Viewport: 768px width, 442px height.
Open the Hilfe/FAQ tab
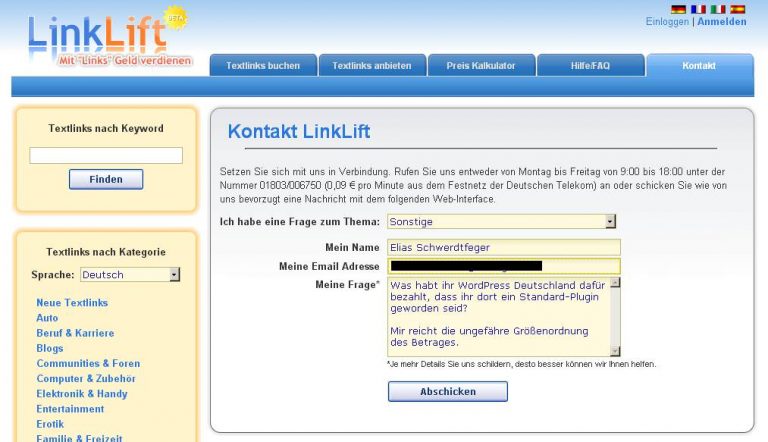[x=590, y=66]
